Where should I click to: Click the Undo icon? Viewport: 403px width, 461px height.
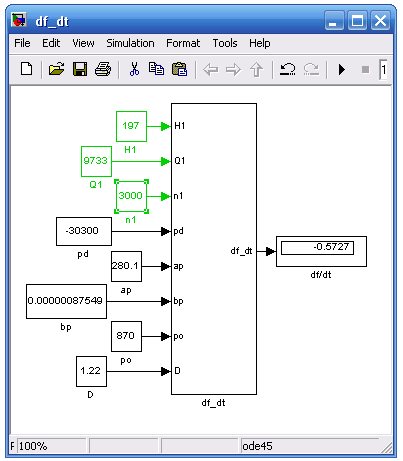[287, 69]
